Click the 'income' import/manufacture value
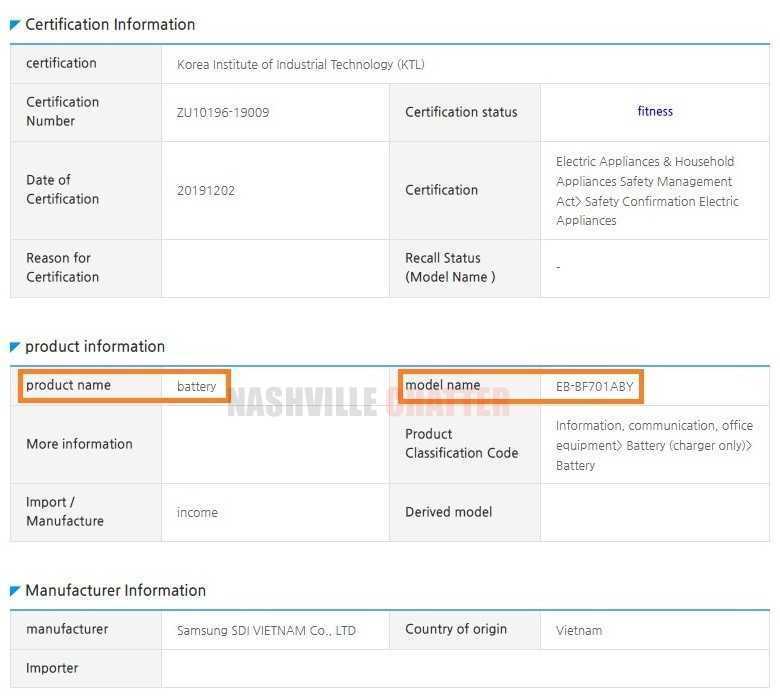 (197, 512)
